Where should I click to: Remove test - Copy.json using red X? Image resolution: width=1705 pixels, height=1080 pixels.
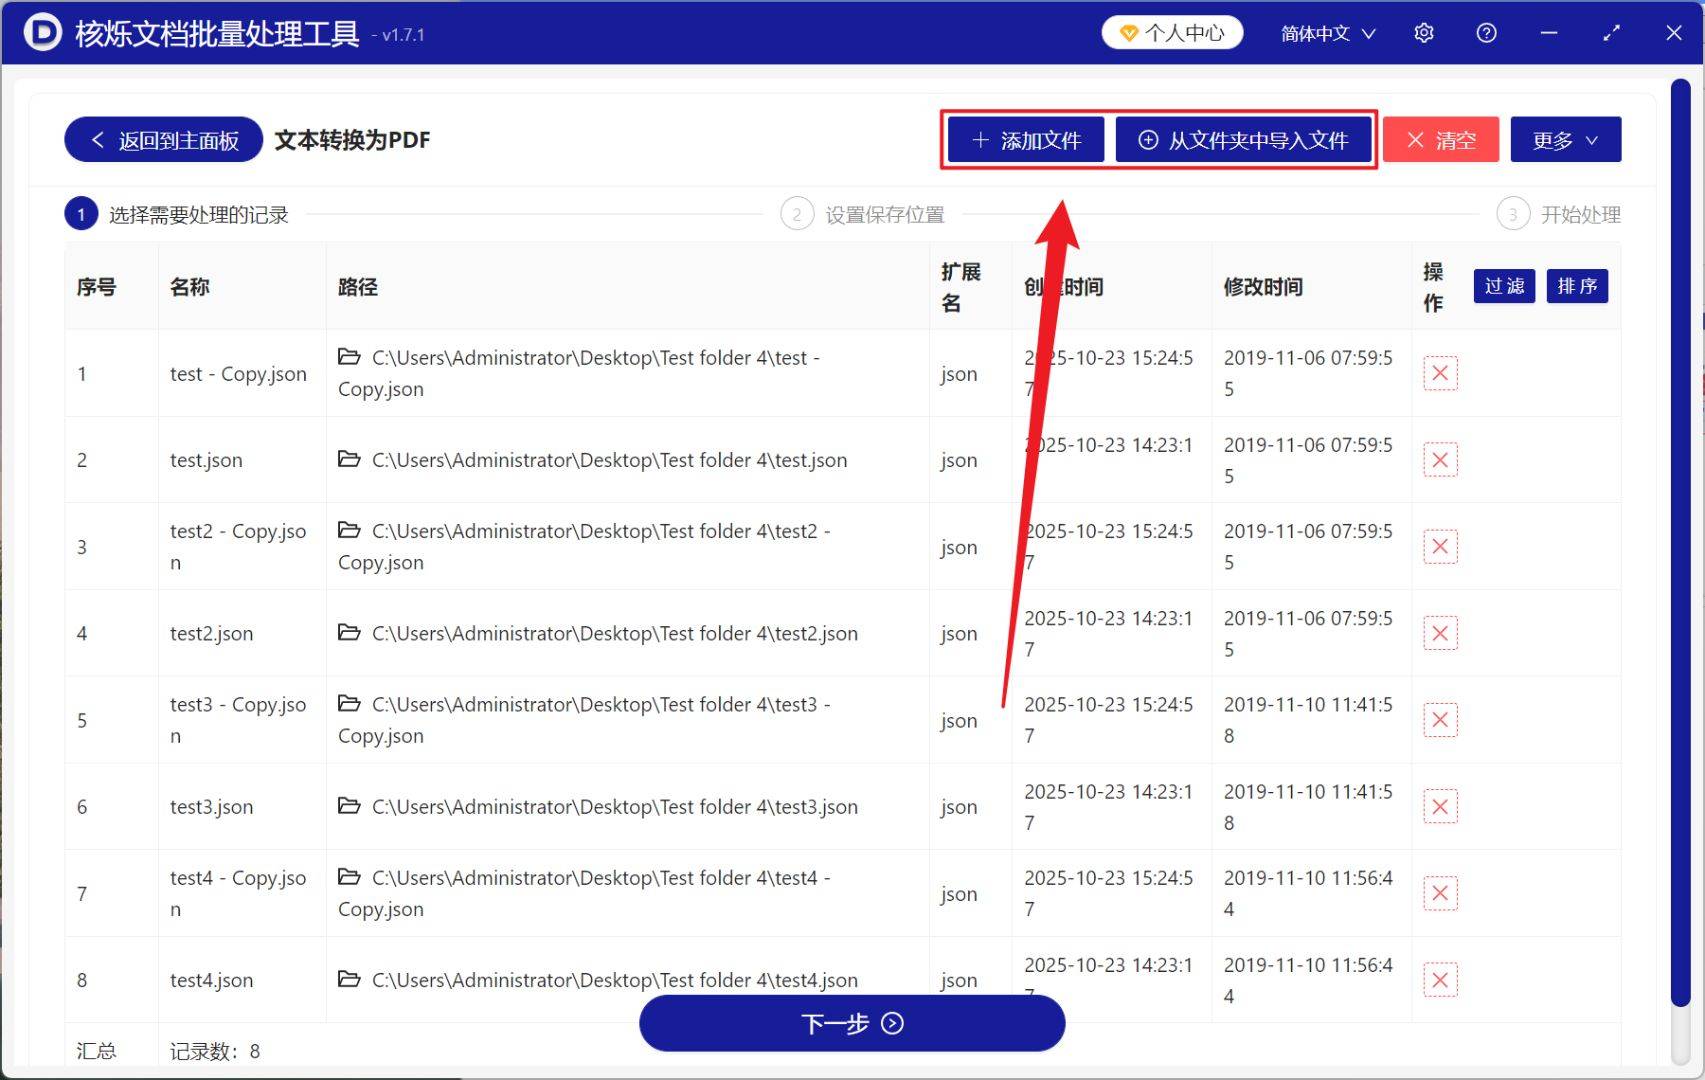pos(1440,373)
